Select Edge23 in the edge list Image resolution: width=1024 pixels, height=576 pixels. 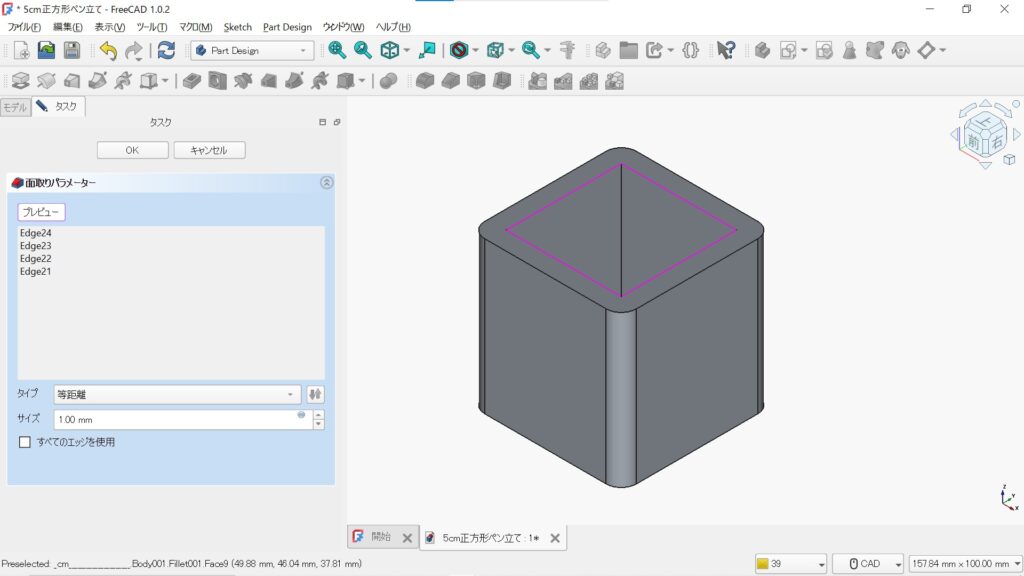(36, 246)
